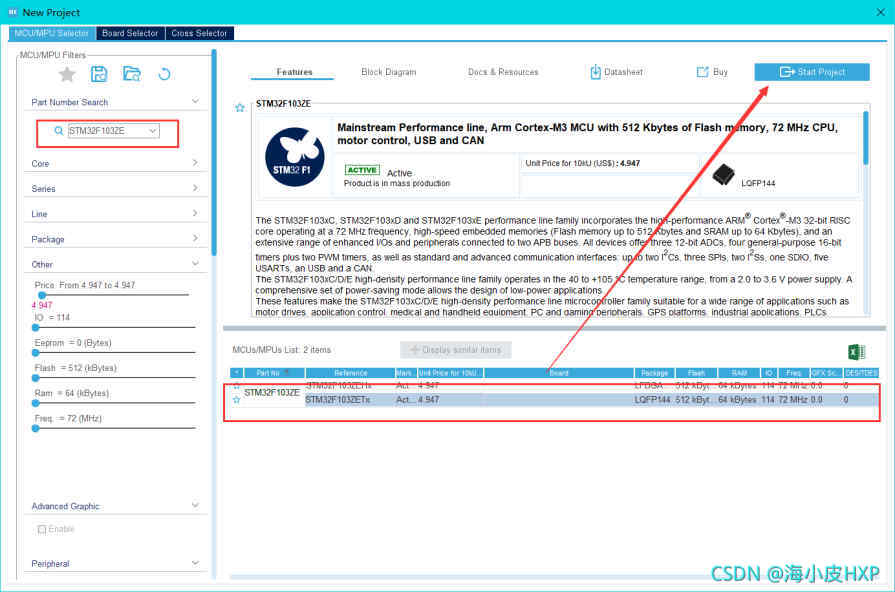Viewport: 895px width, 592px height.
Task: Sort by Package column header
Action: coord(654,373)
